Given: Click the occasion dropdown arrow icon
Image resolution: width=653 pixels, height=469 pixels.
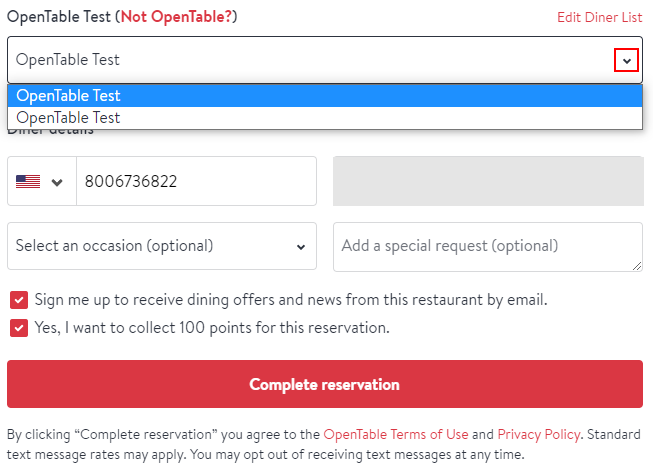Looking at the screenshot, I should [301, 247].
